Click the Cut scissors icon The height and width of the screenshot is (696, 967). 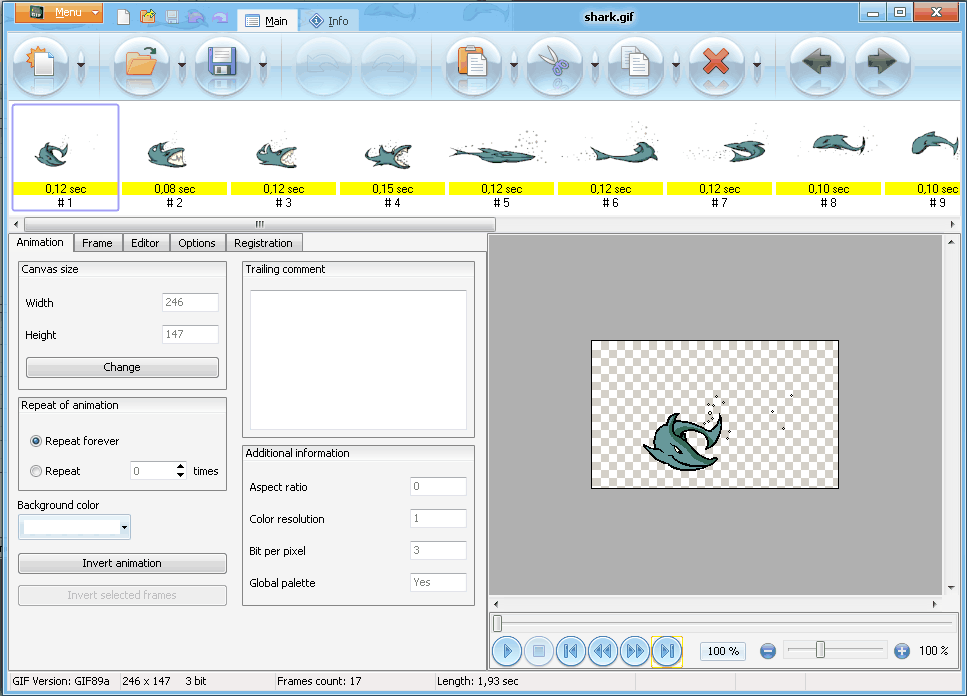click(554, 64)
